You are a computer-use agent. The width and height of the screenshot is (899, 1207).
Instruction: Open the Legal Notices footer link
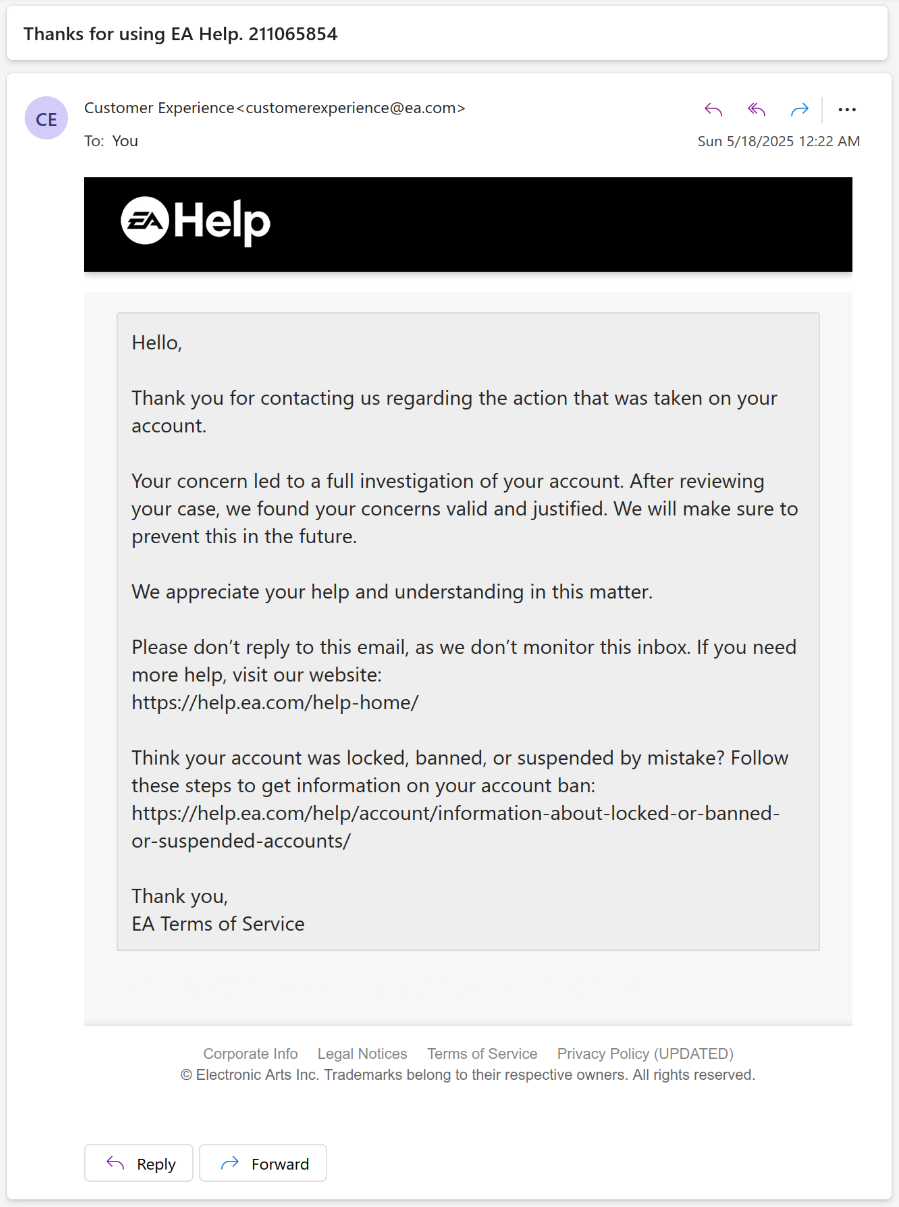coord(362,1054)
